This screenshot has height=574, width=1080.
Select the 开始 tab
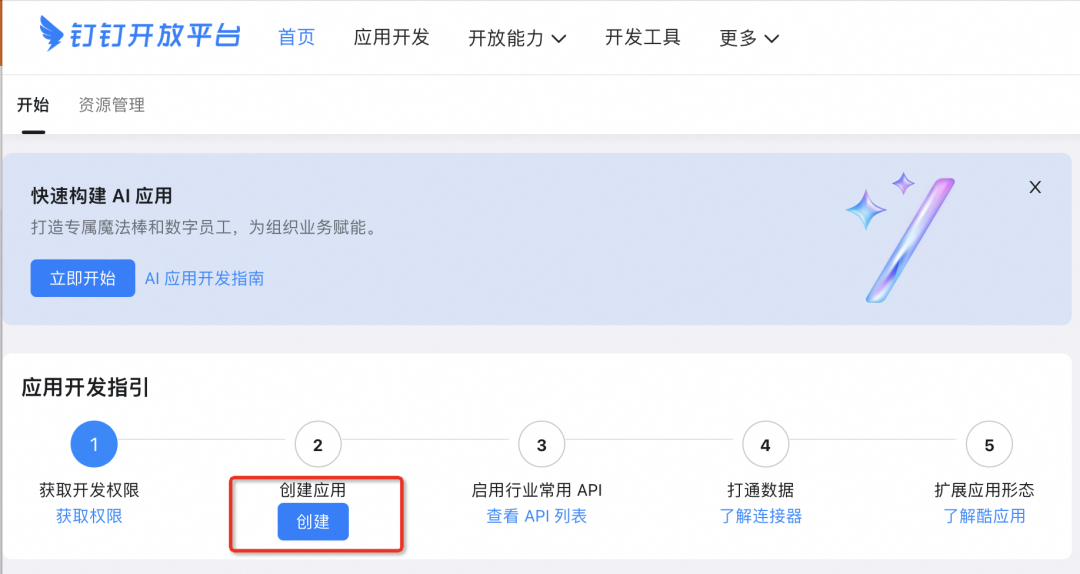point(33,105)
